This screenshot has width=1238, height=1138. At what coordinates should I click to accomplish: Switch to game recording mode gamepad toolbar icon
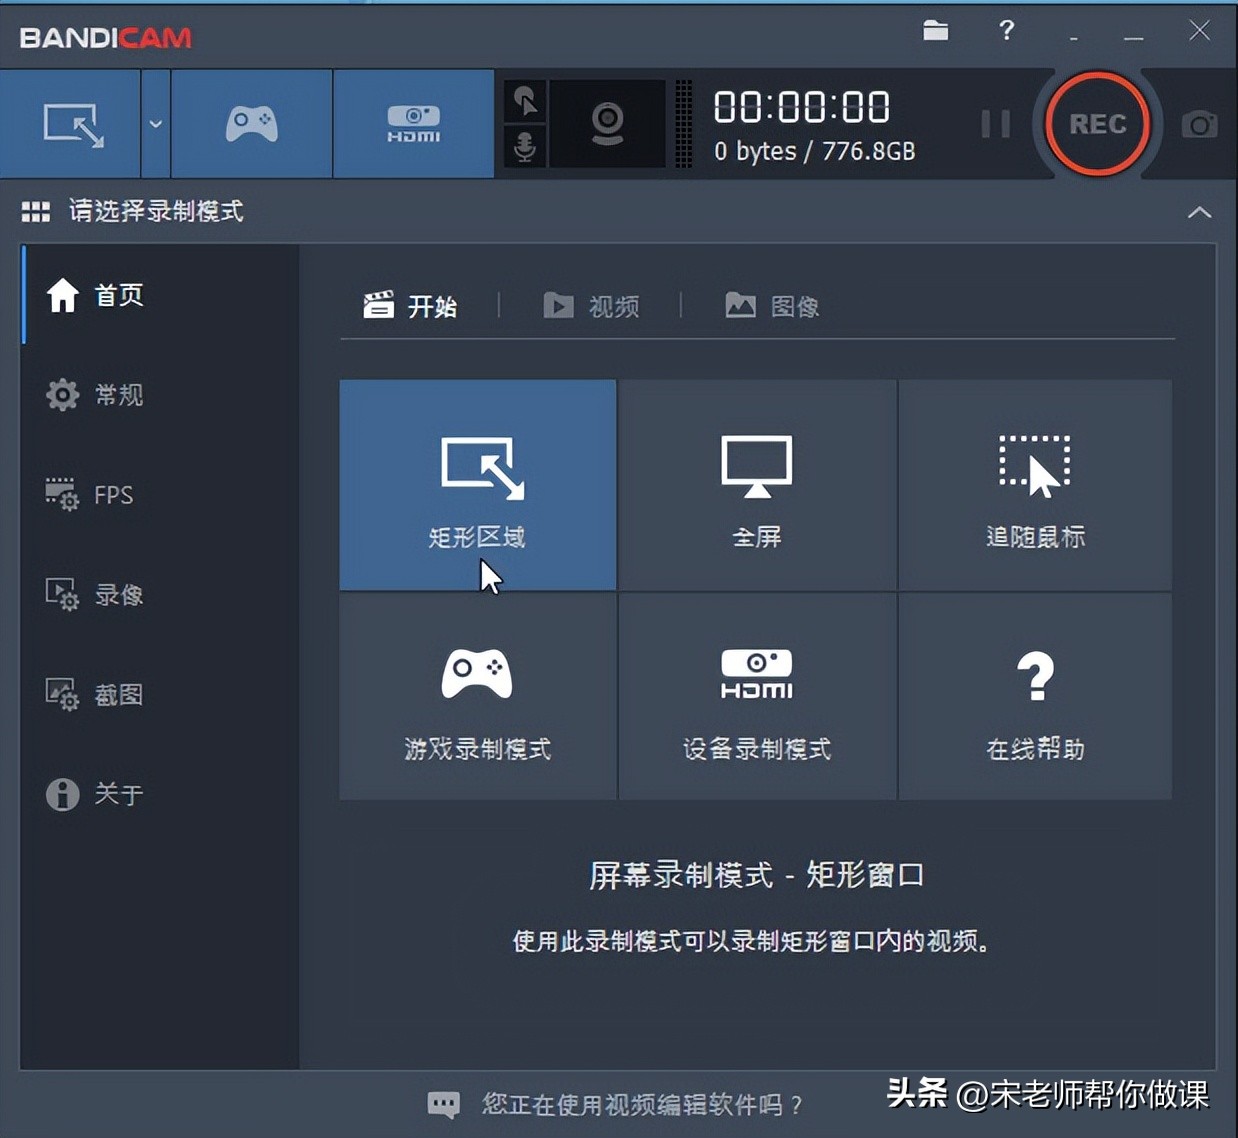click(252, 124)
